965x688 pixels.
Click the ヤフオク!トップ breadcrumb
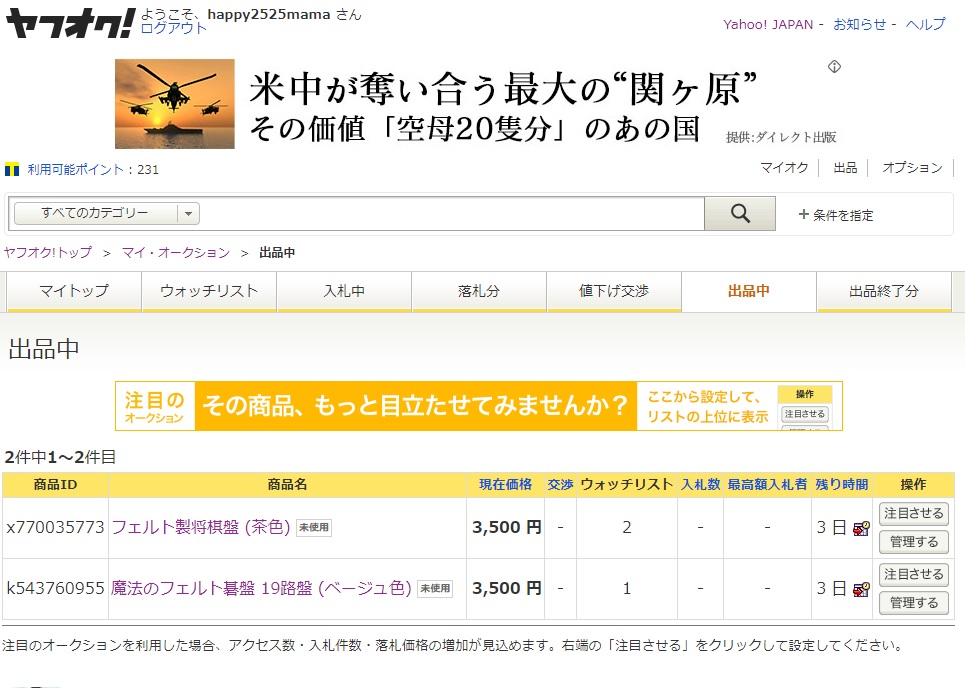[48, 252]
